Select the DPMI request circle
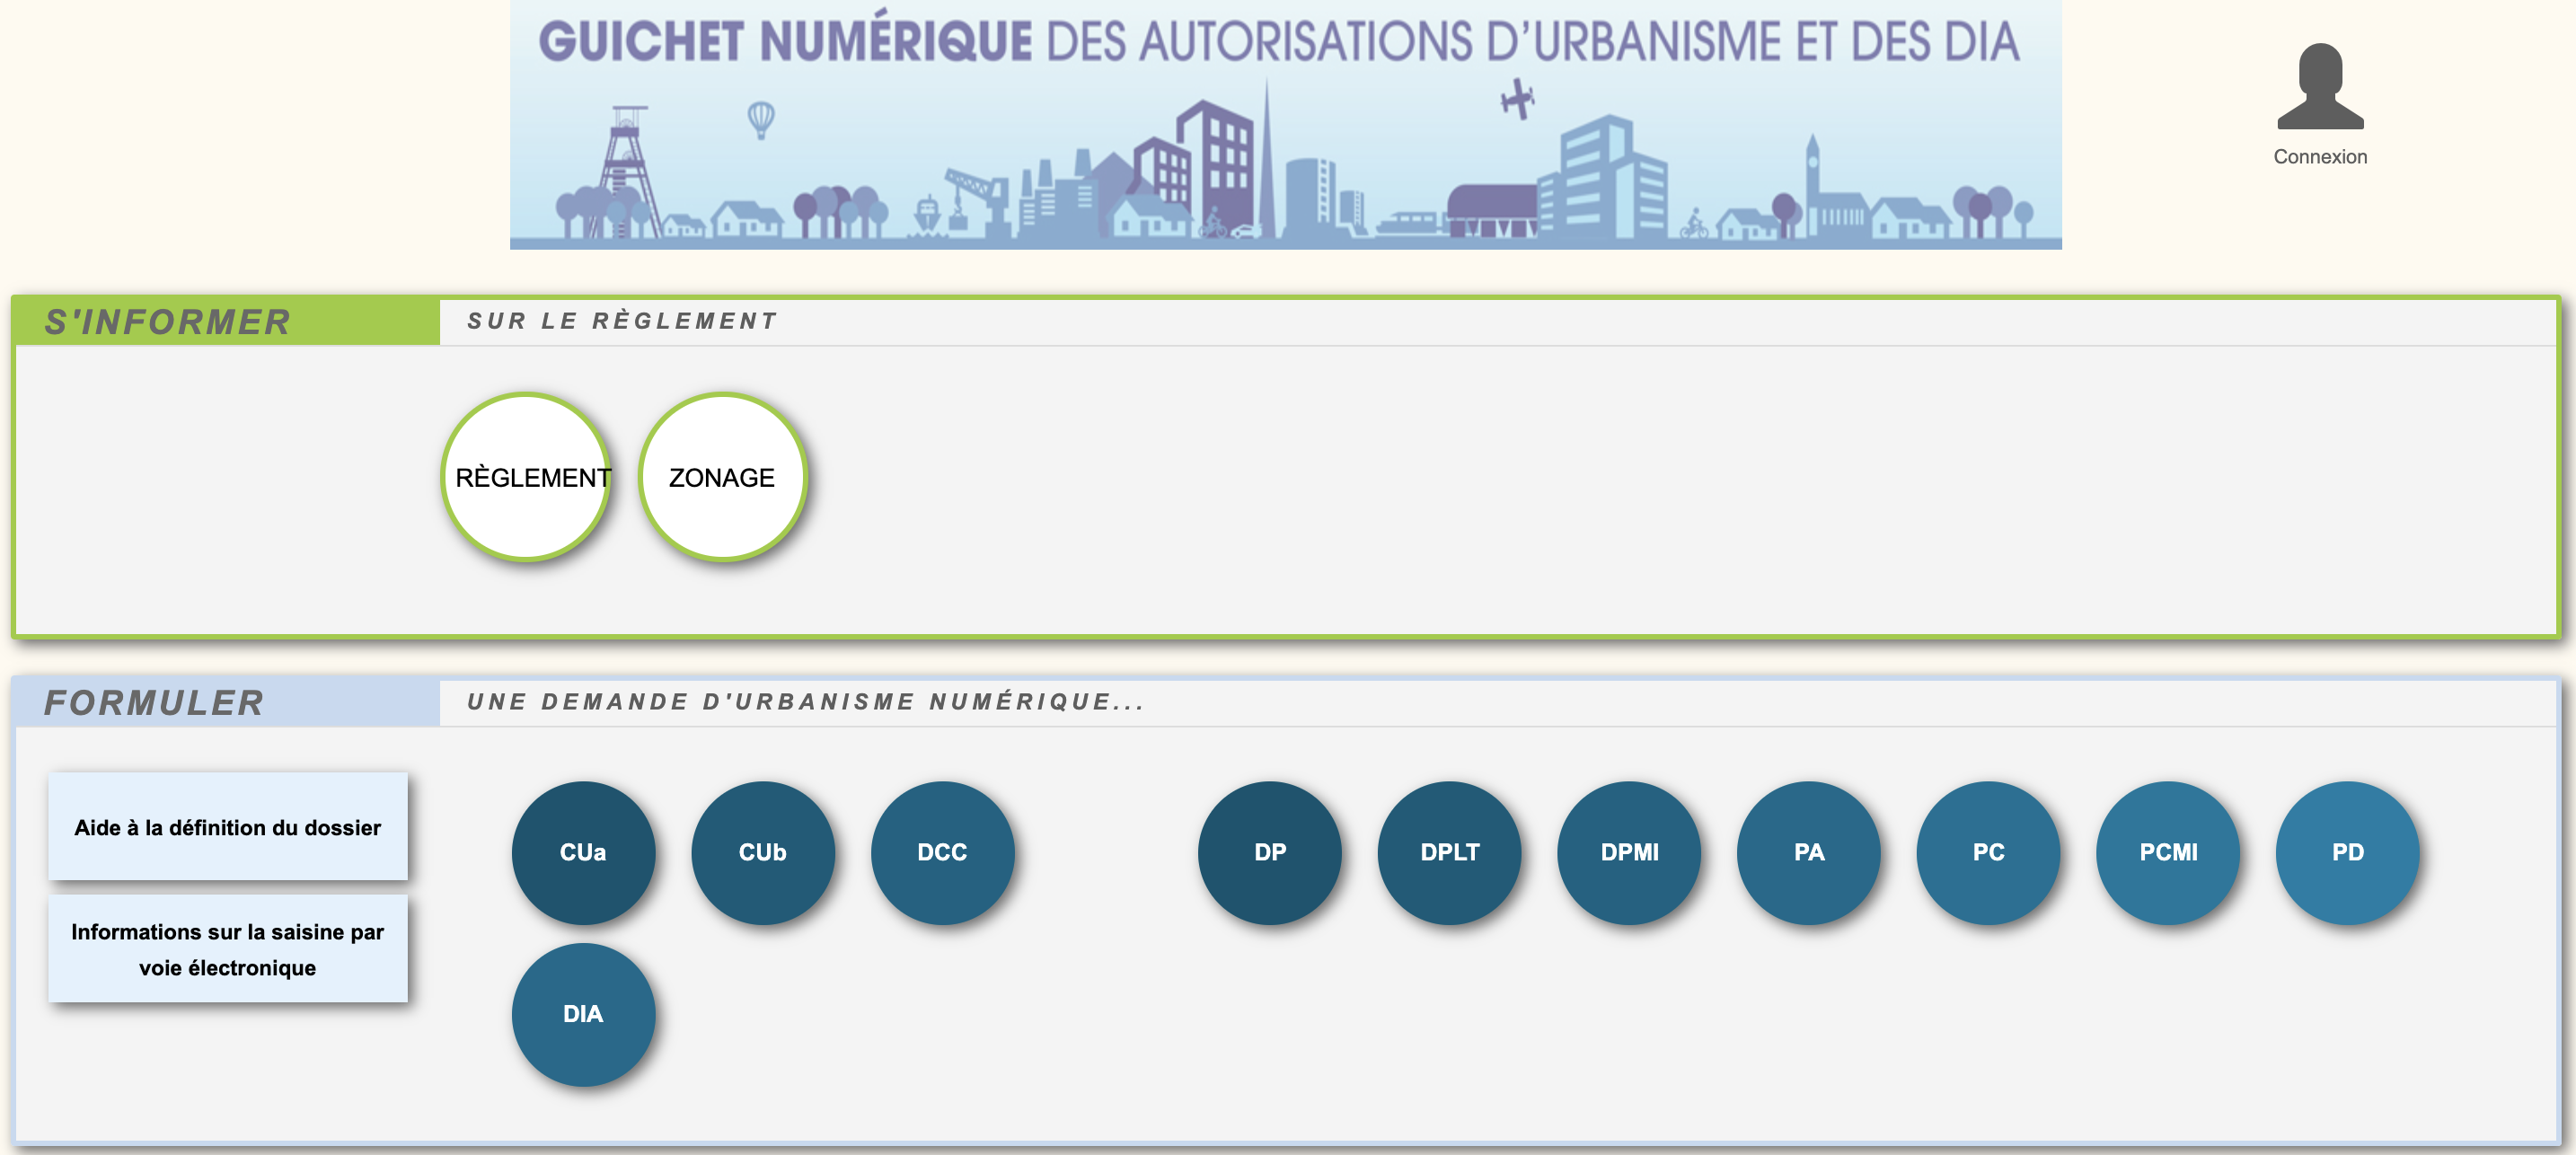The width and height of the screenshot is (2576, 1155). (x=1629, y=853)
